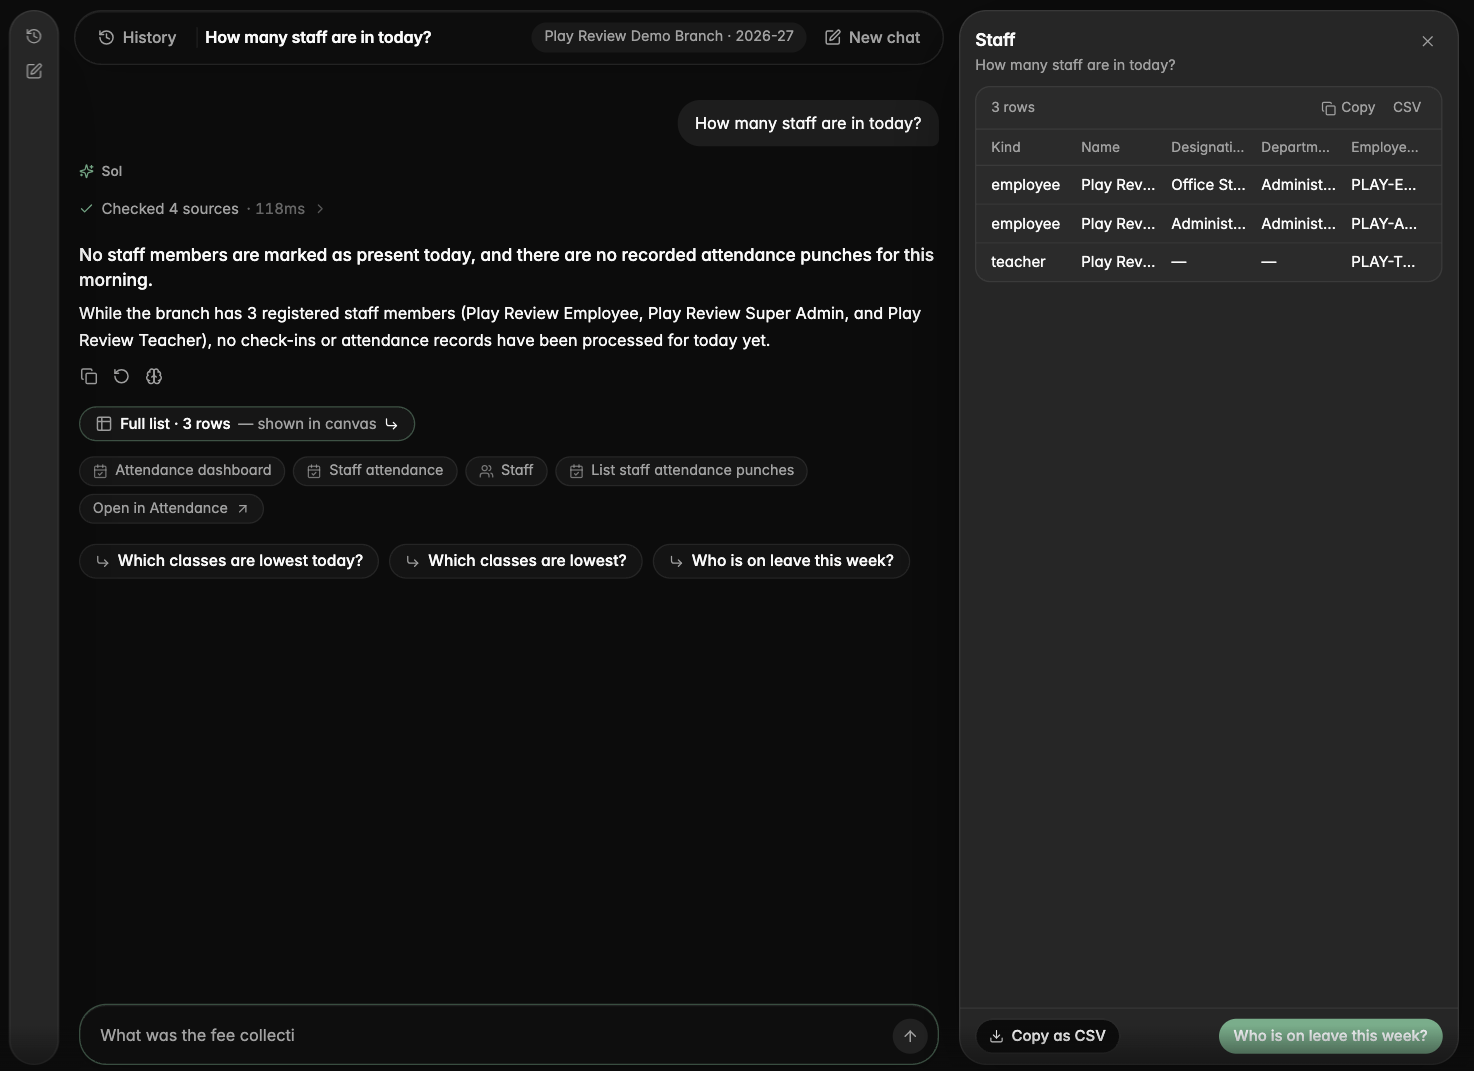Copy the assistant's response
The image size is (1474, 1071).
[89, 376]
